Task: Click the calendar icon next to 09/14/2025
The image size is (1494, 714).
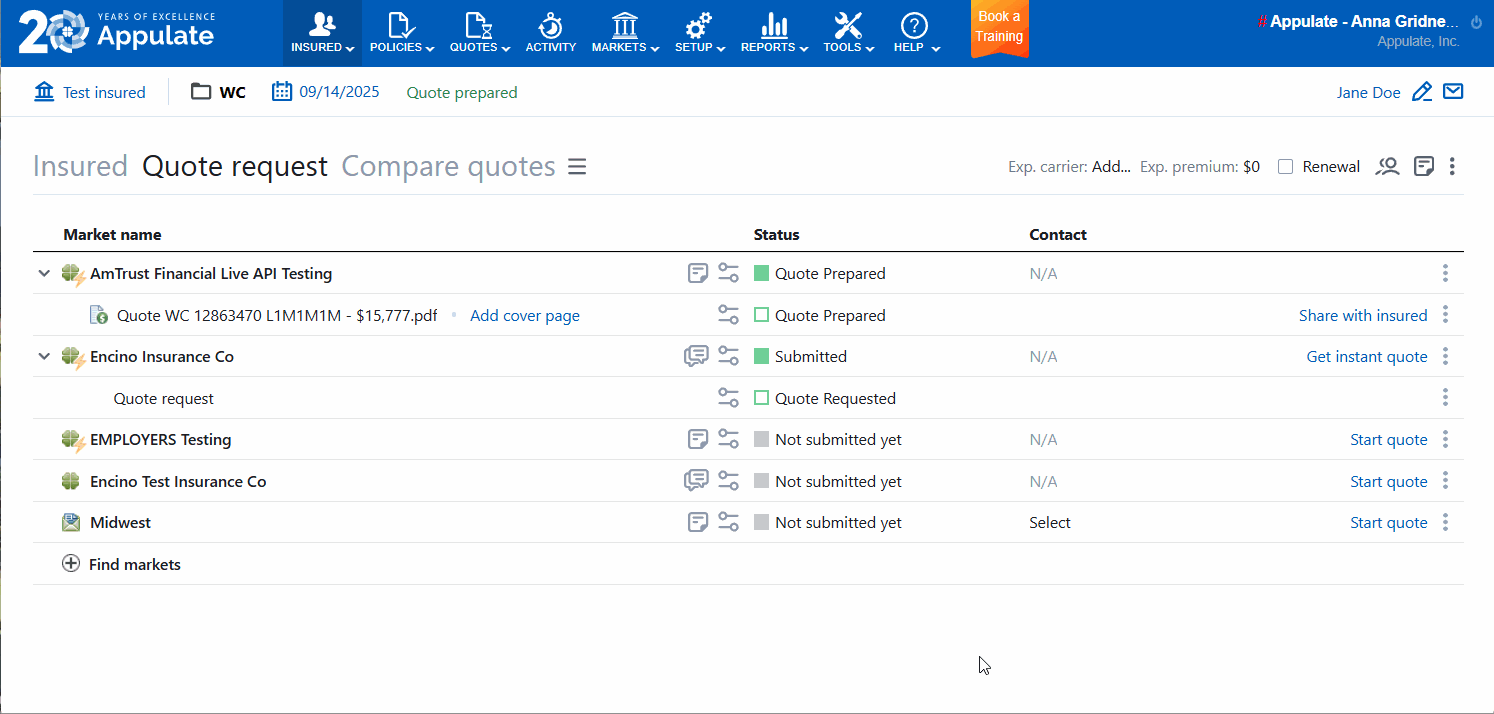Action: coord(281,91)
